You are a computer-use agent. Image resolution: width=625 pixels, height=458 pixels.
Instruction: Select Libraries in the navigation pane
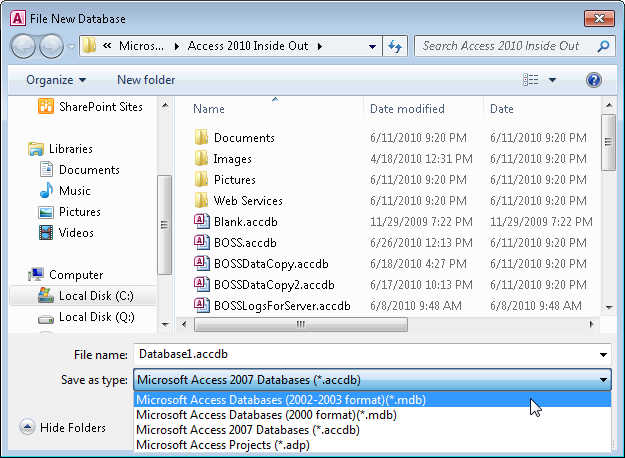[x=60, y=149]
